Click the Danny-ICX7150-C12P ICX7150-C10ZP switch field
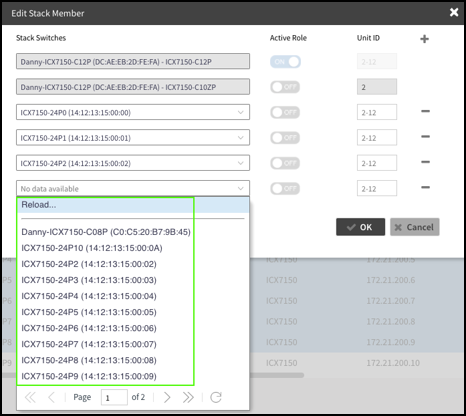The height and width of the screenshot is (416, 466). point(133,87)
